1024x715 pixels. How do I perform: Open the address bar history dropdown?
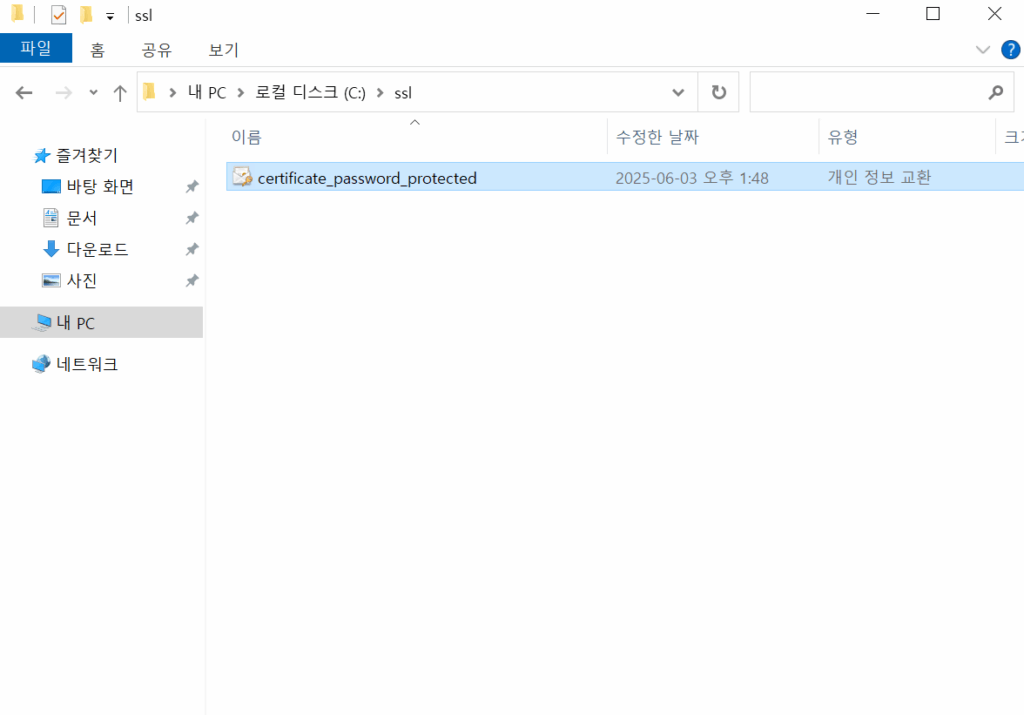(x=678, y=91)
